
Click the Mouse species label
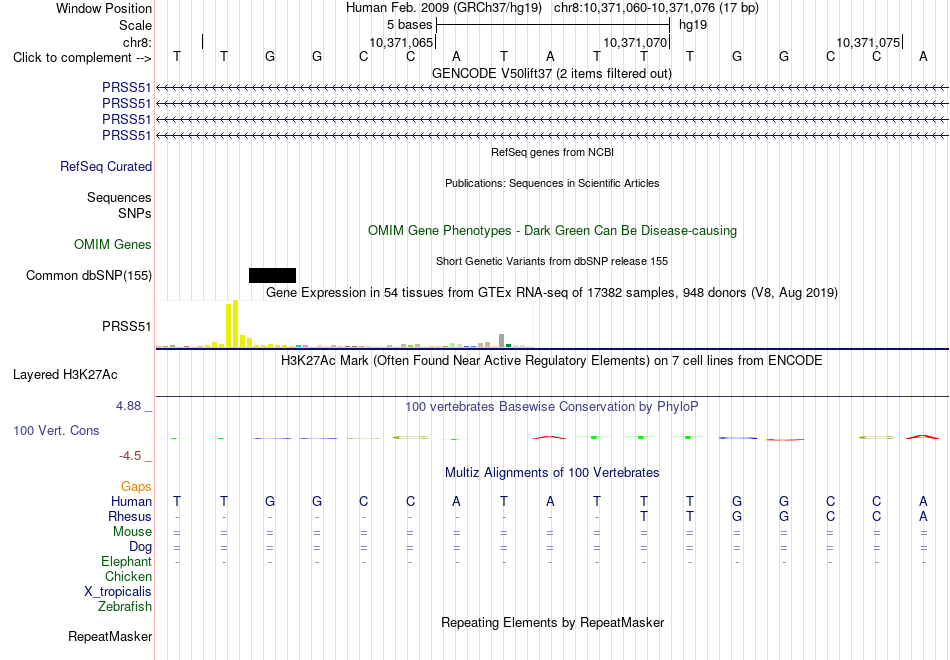(132, 532)
